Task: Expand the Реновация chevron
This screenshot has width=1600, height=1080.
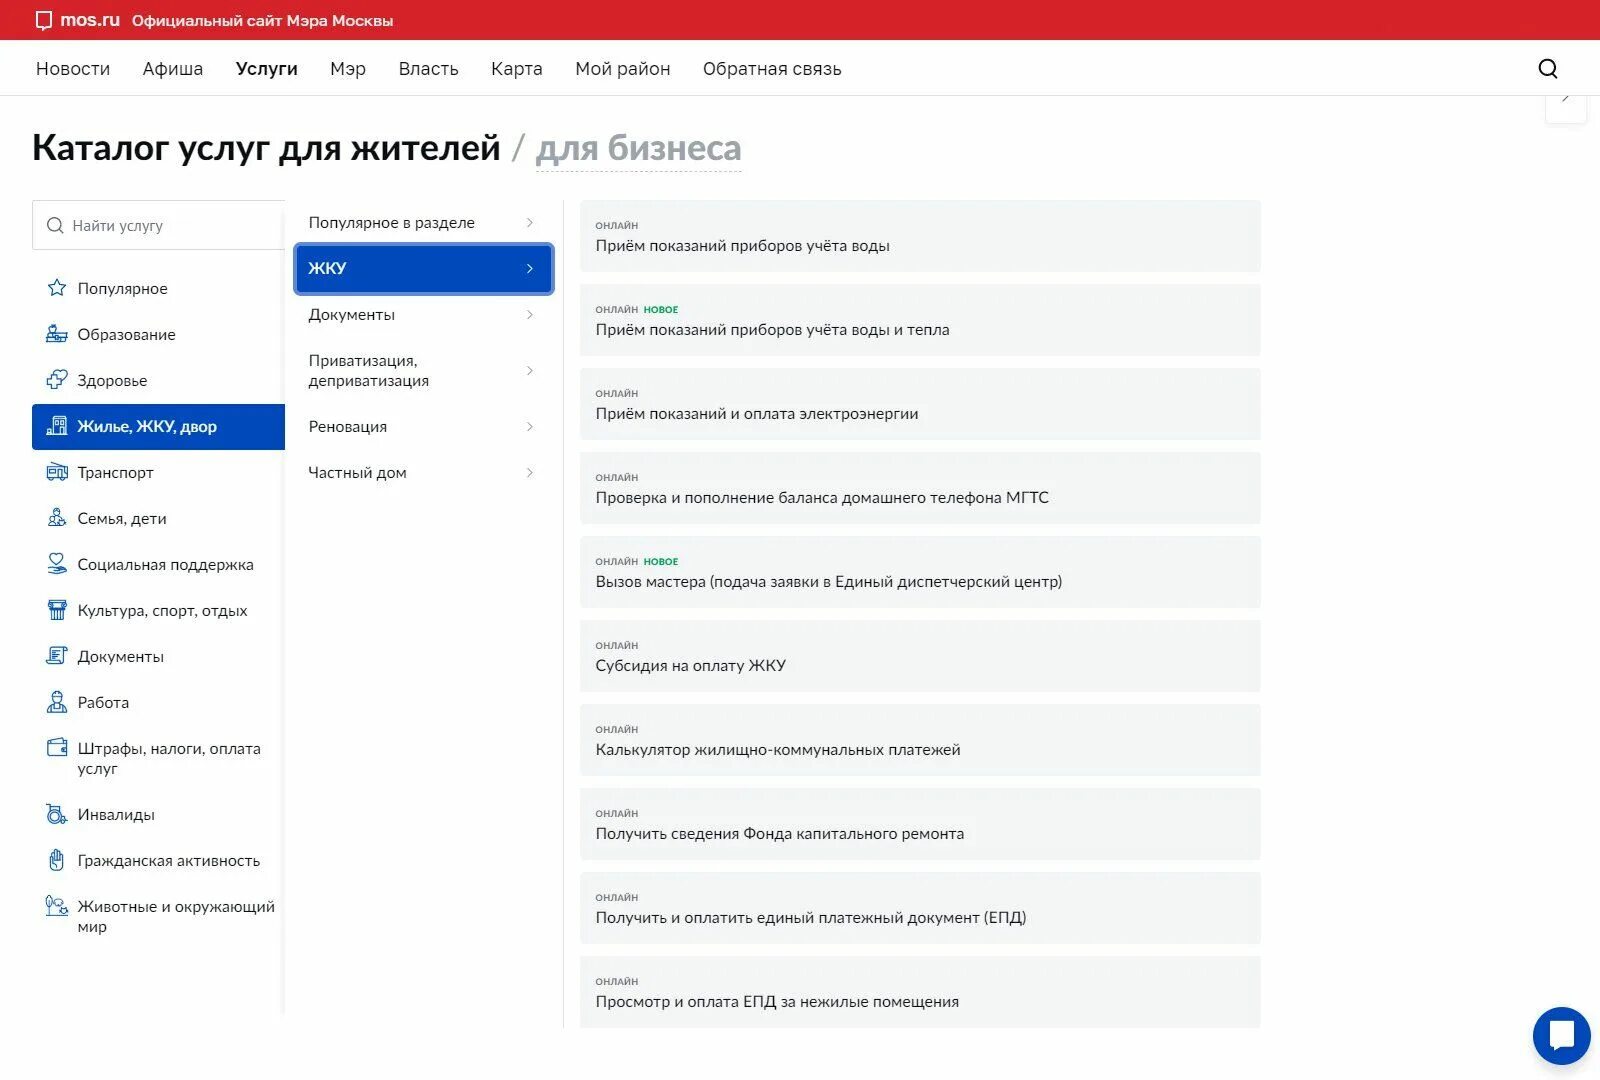Action: 530,426
